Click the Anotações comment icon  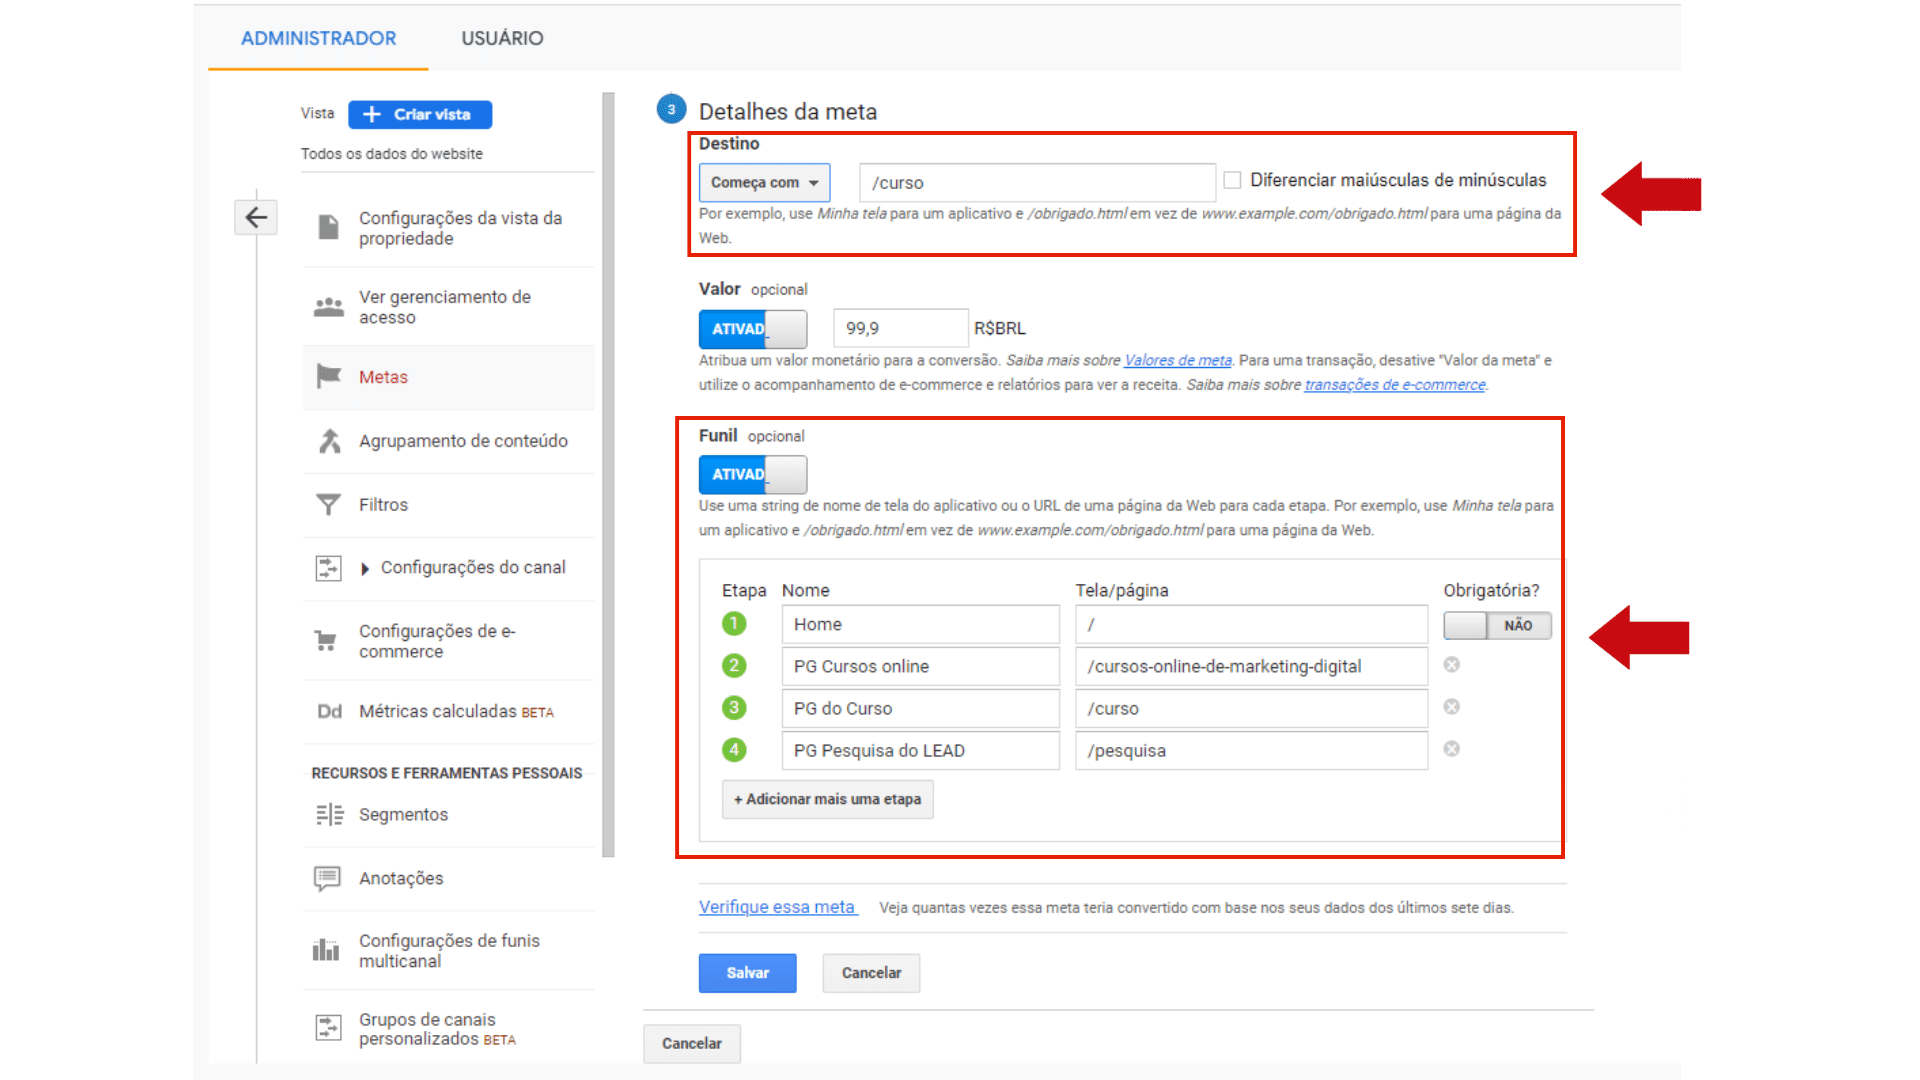(327, 878)
